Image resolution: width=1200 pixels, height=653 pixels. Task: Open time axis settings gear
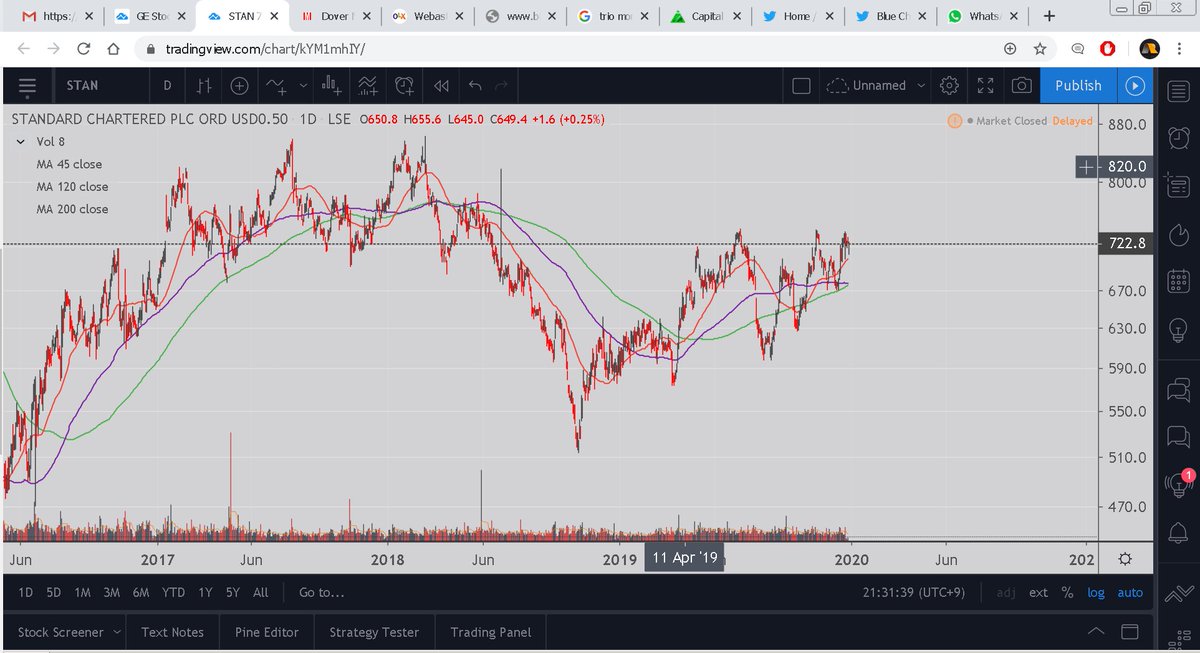[x=1125, y=558]
